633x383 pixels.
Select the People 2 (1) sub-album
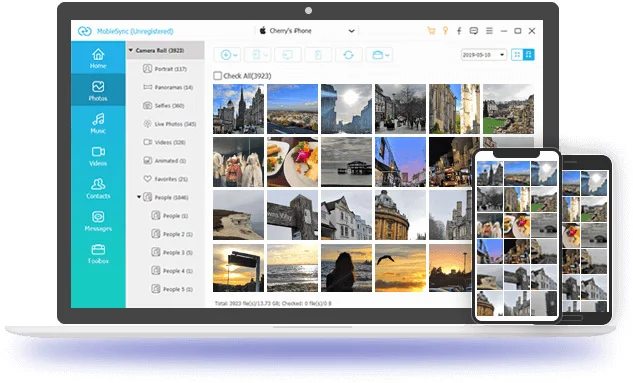coord(172,234)
